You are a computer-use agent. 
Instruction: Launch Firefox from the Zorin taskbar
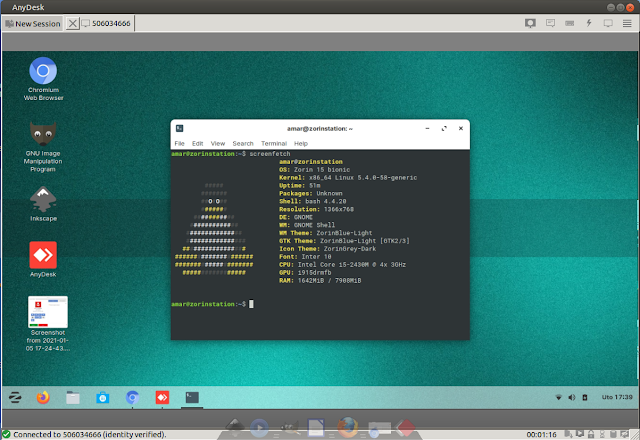pos(43,397)
